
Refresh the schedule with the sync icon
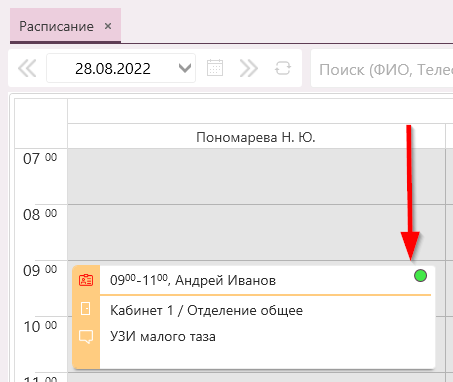tap(283, 68)
